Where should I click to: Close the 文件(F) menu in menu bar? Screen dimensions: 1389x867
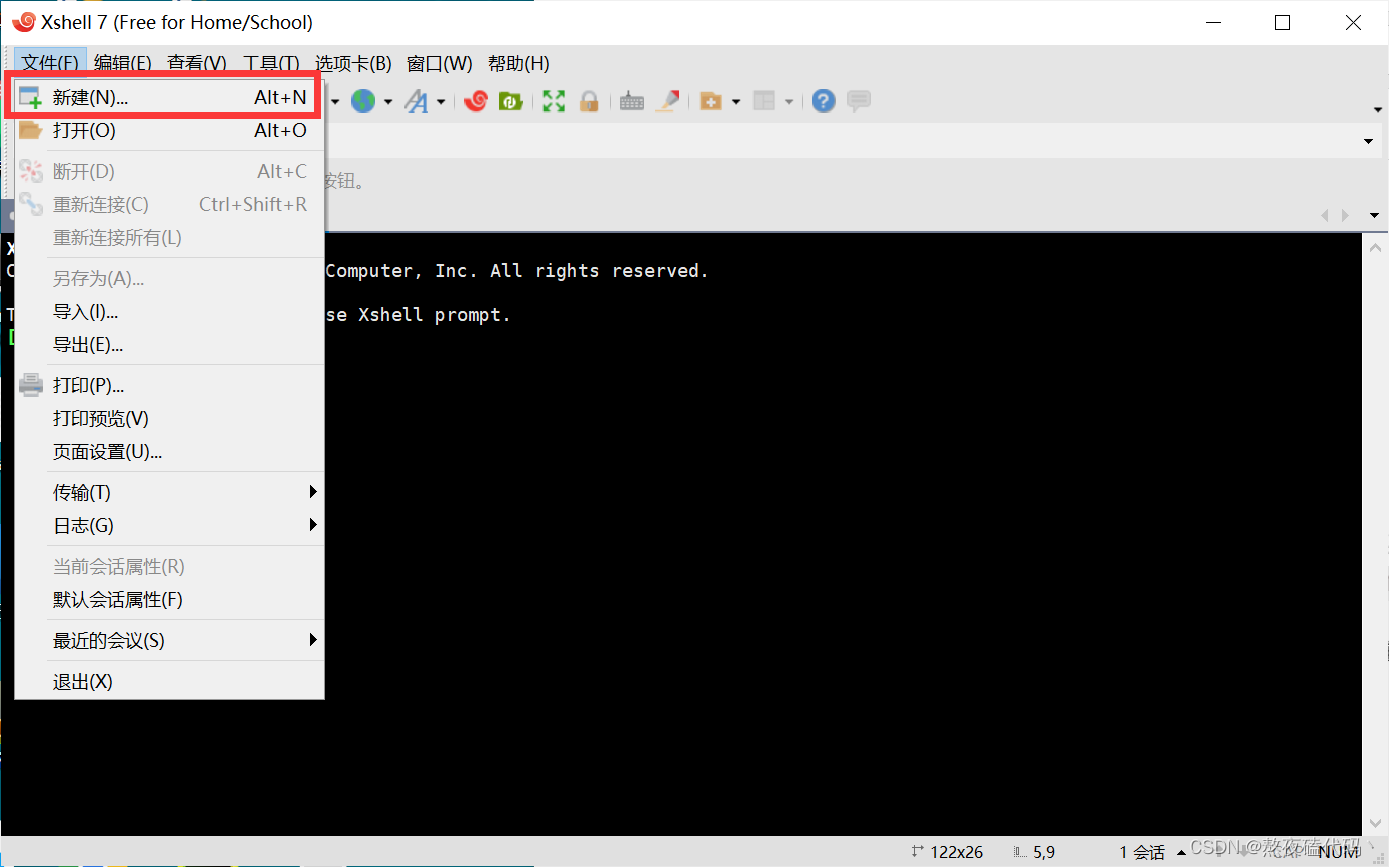tap(50, 63)
